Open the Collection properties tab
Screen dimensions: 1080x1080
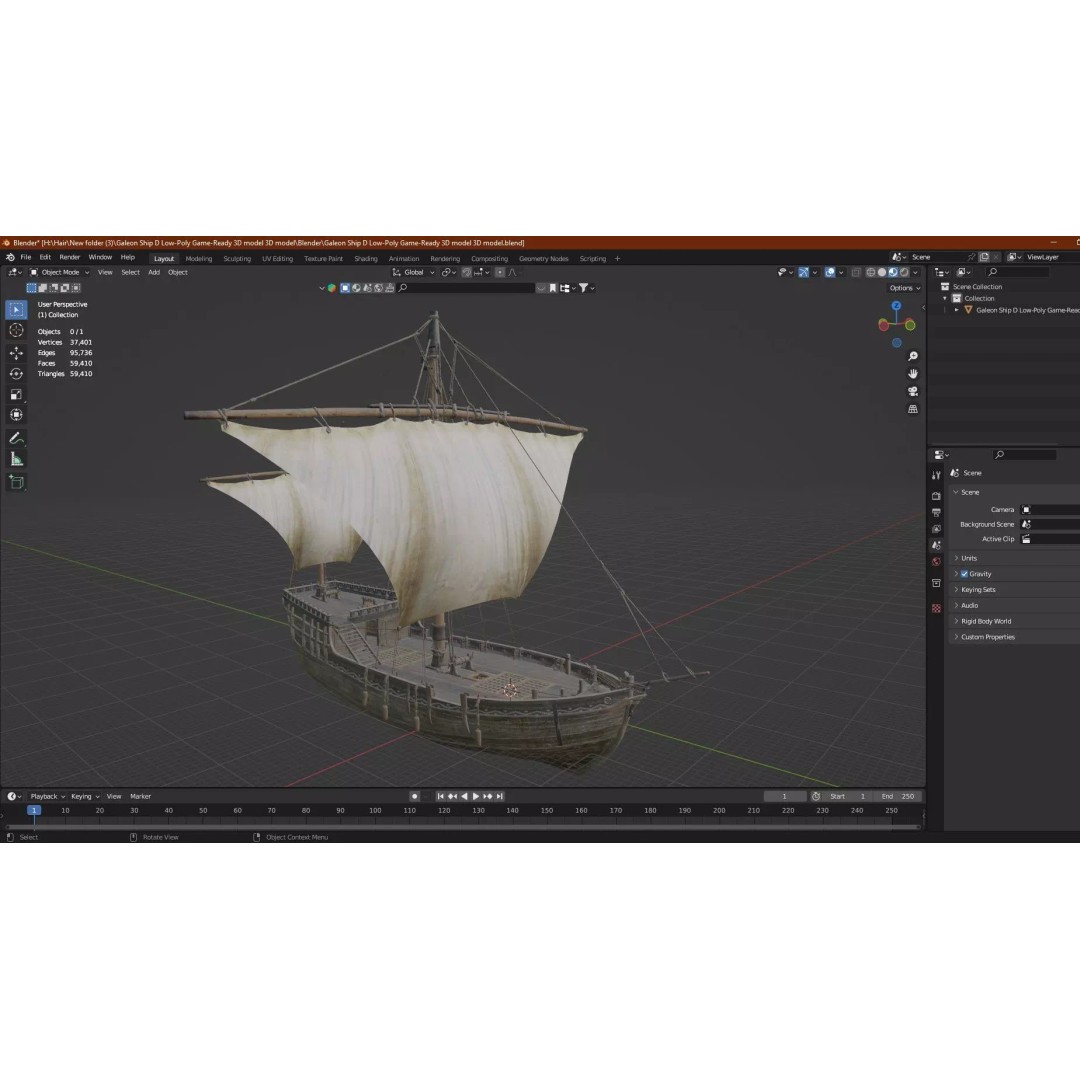[x=936, y=583]
